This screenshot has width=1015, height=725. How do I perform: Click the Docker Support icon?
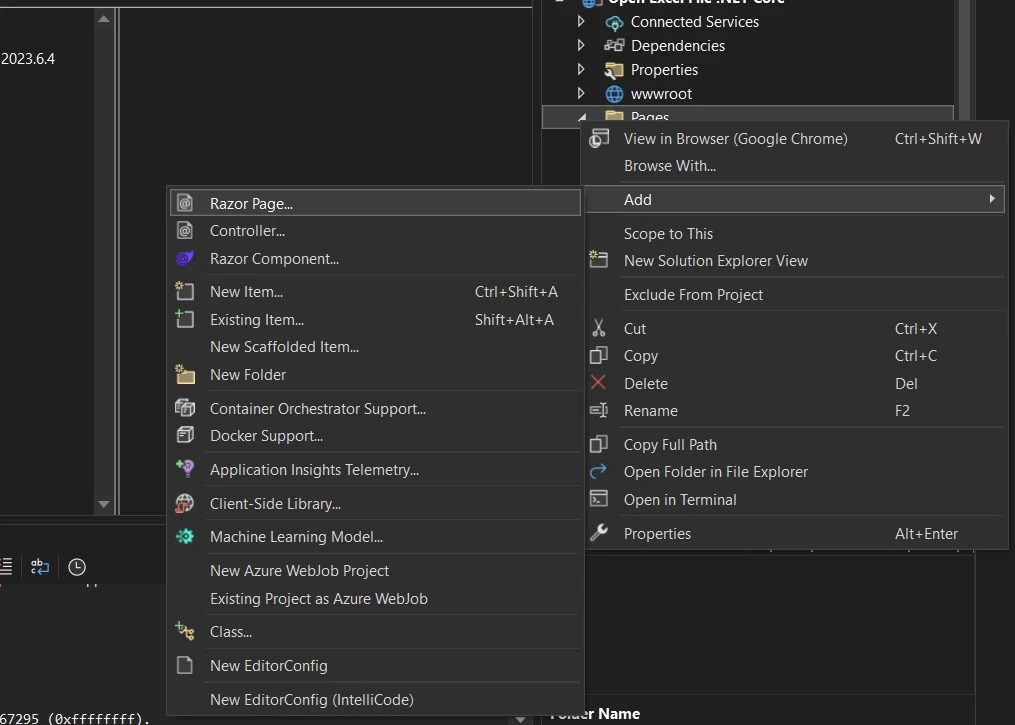click(185, 436)
